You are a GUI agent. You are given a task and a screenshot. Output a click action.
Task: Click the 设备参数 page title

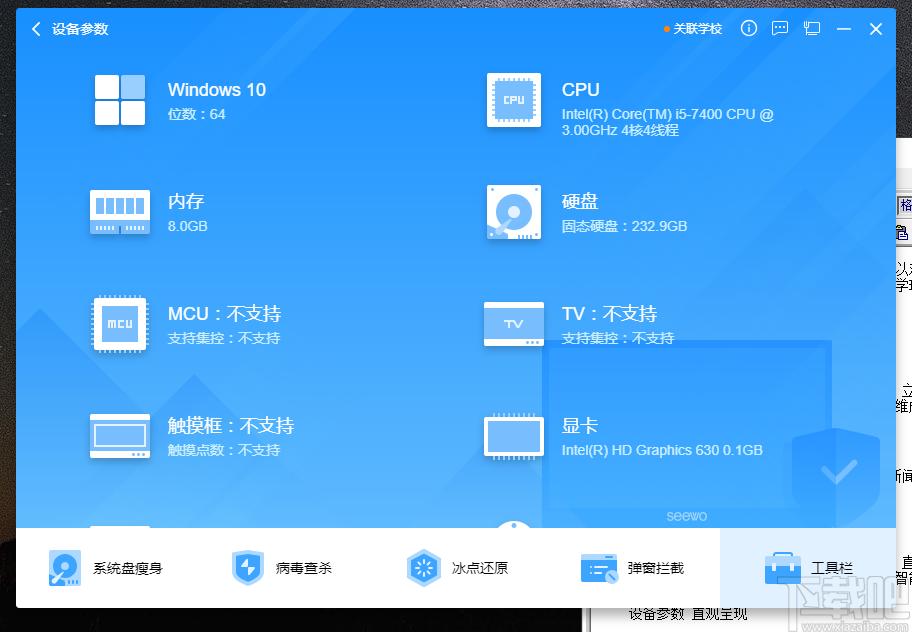80,29
